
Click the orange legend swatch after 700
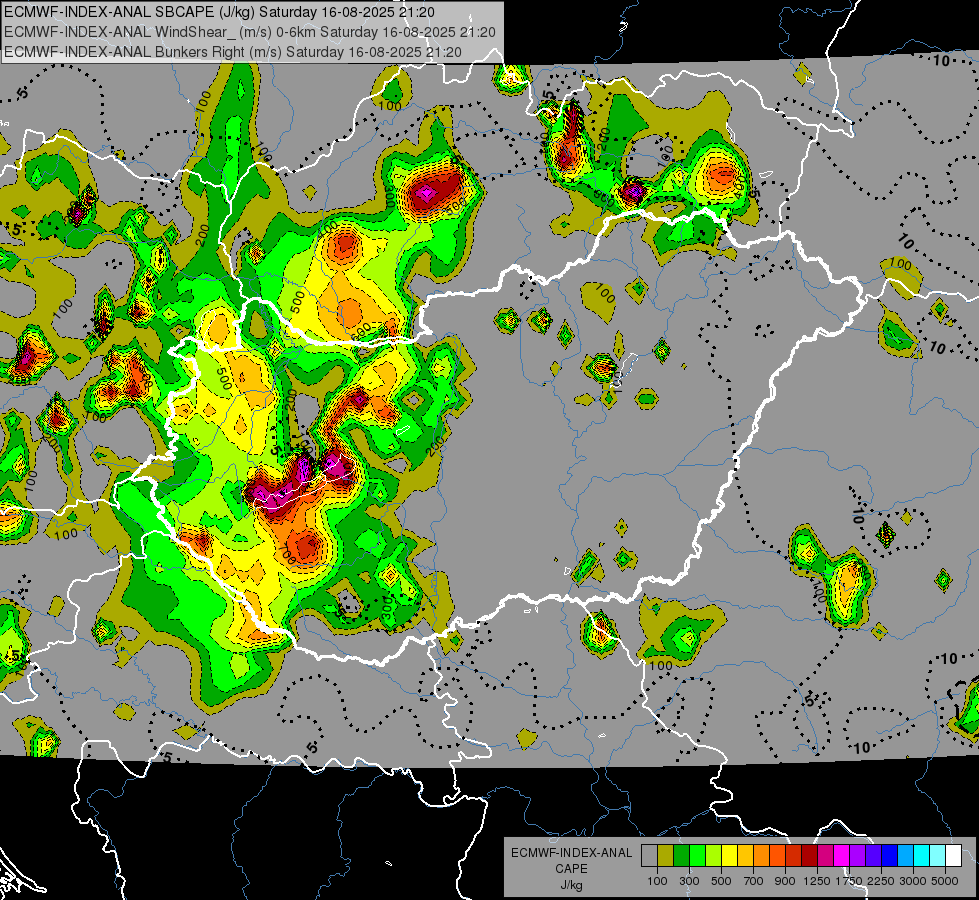pyautogui.click(x=762, y=856)
